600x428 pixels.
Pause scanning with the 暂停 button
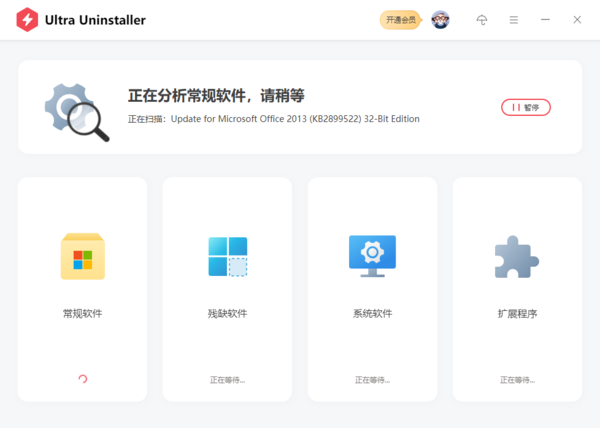pyautogui.click(x=526, y=107)
